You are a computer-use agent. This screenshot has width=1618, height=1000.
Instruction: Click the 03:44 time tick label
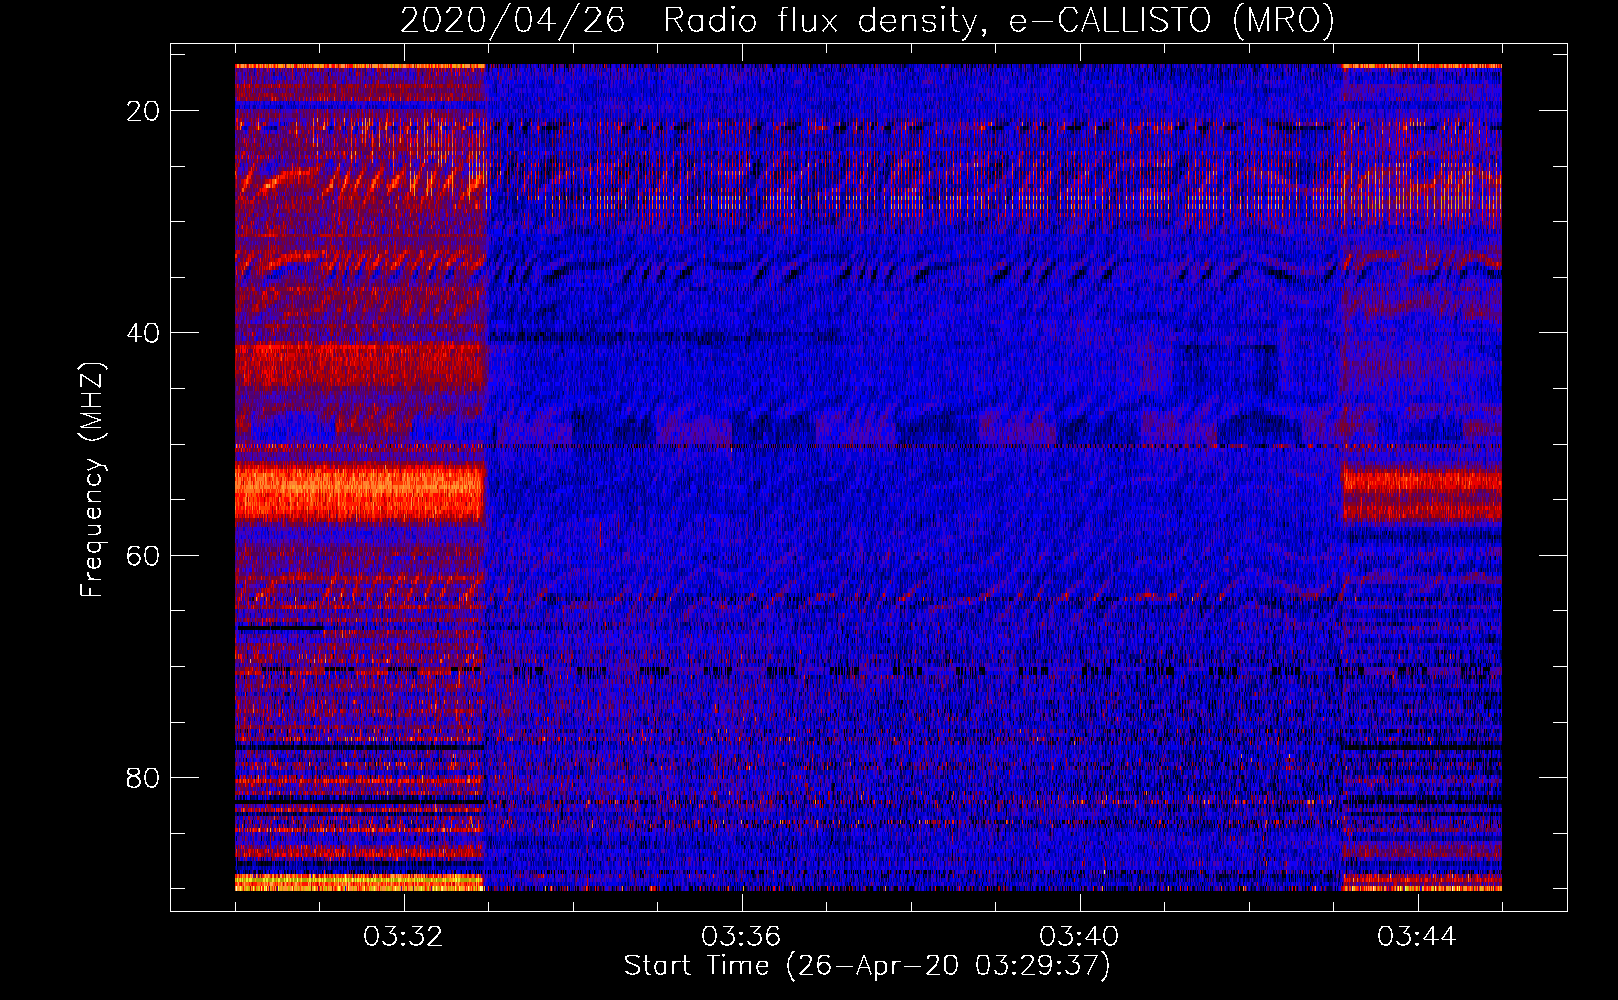click(x=1417, y=937)
